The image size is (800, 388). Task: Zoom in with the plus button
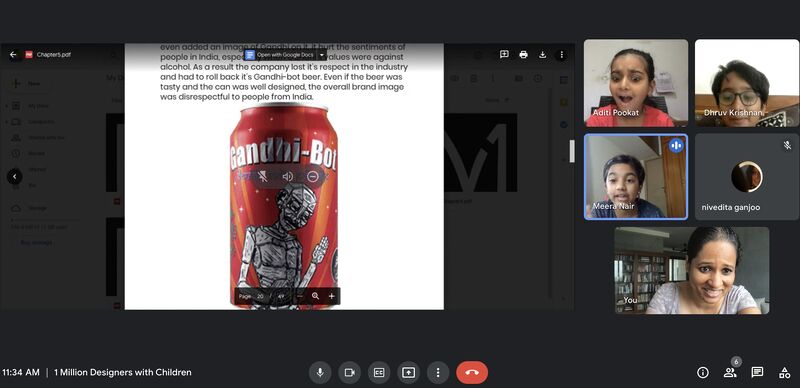332,296
